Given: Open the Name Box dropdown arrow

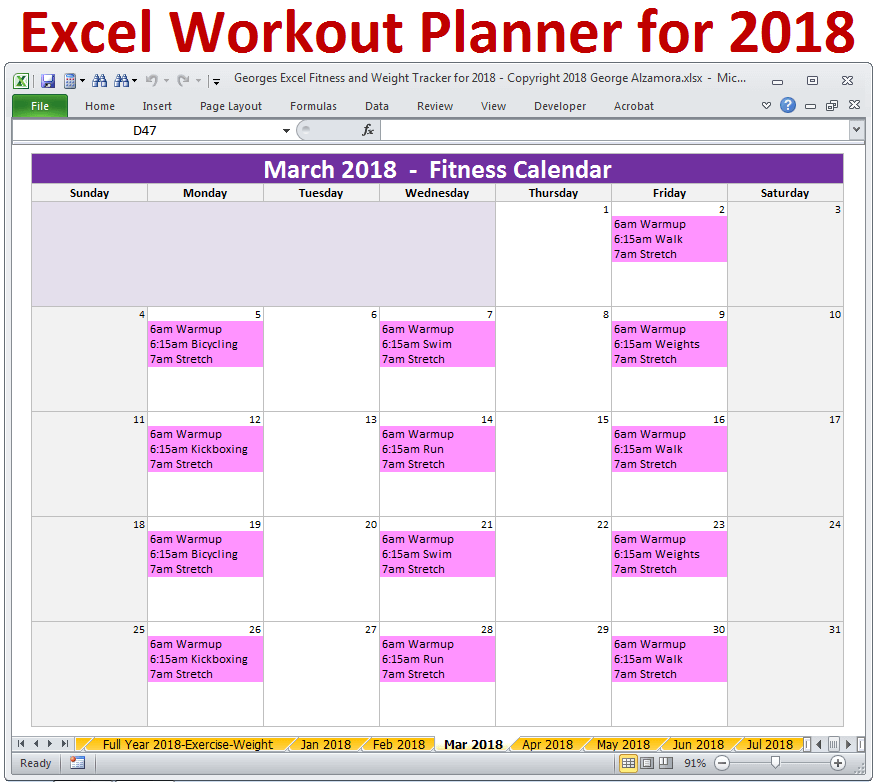Looking at the screenshot, I should pyautogui.click(x=287, y=130).
